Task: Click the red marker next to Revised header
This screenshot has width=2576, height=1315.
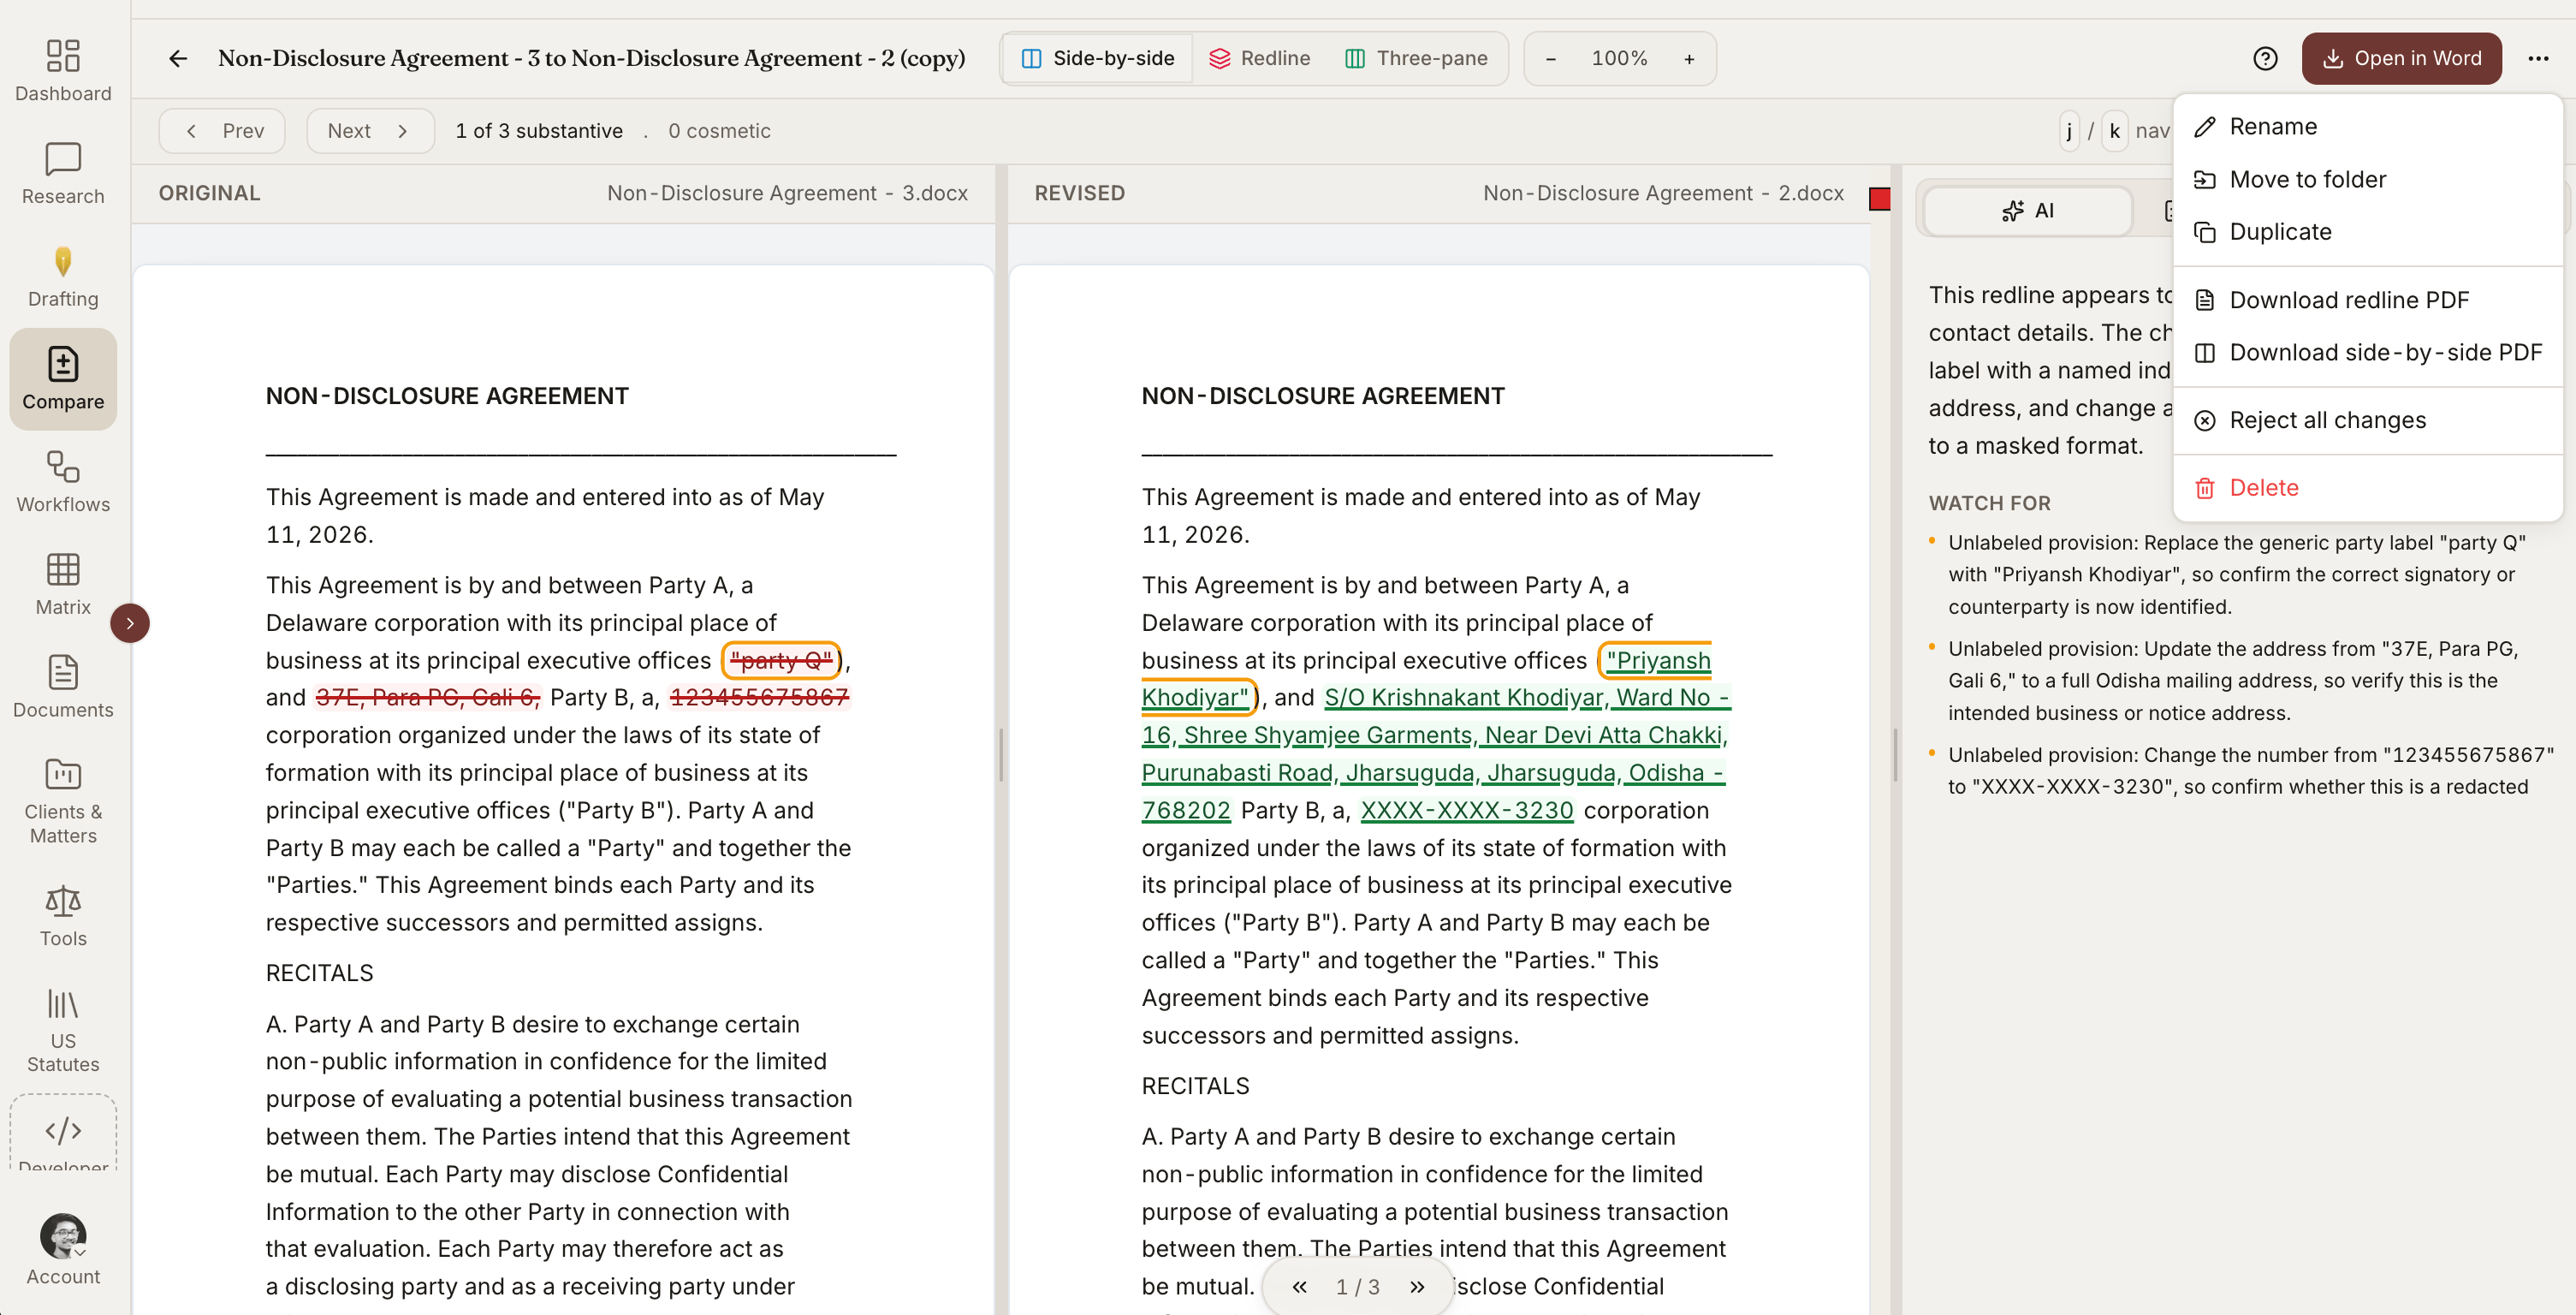Action: click(x=1880, y=199)
